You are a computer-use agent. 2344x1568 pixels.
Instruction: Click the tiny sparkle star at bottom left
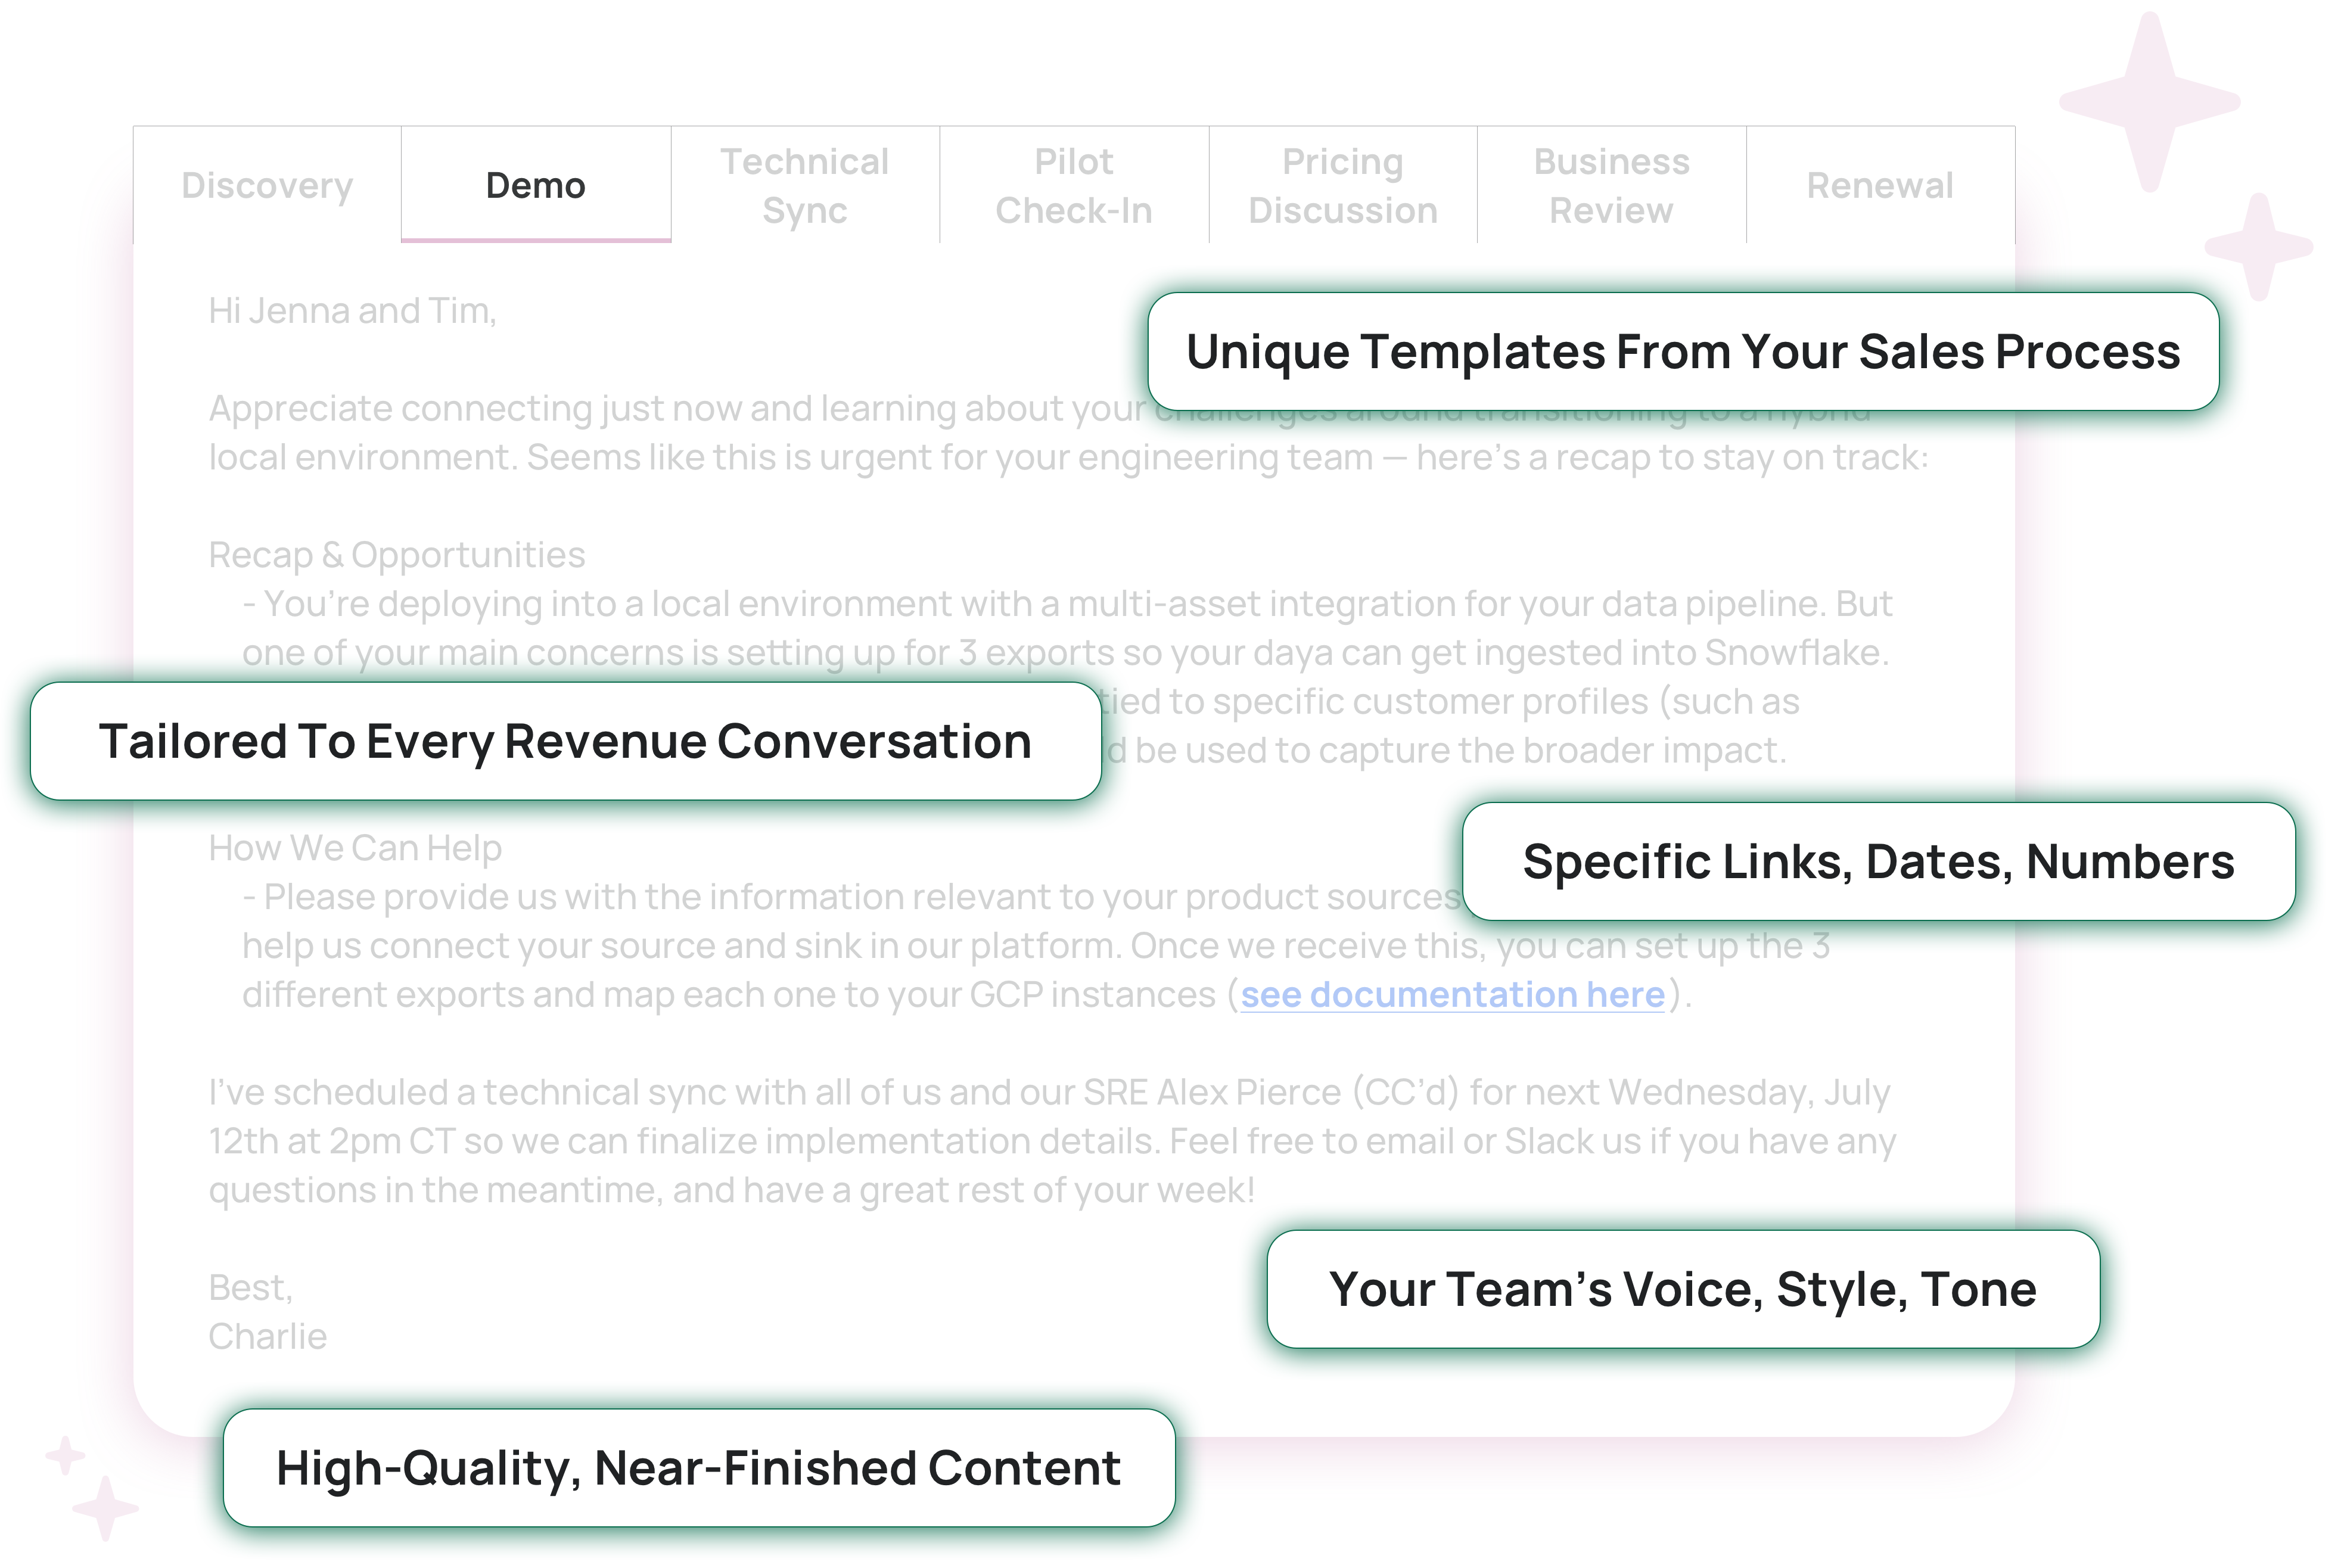click(x=65, y=1455)
